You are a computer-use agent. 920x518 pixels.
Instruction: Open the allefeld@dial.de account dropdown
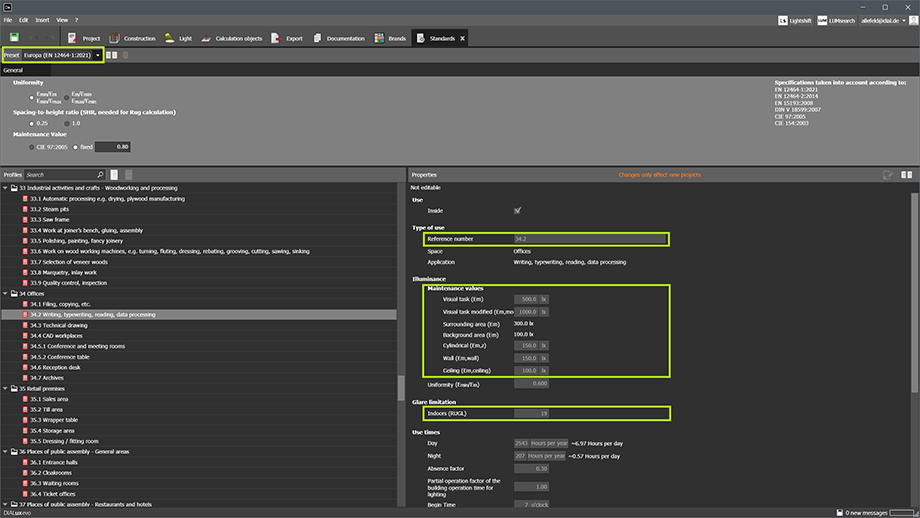(882, 20)
